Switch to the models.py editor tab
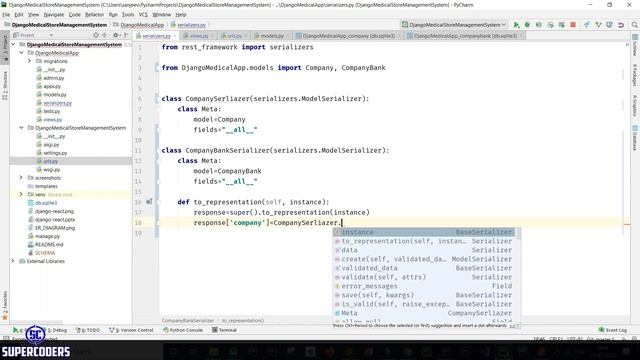640x360 pixels. click(x=271, y=36)
